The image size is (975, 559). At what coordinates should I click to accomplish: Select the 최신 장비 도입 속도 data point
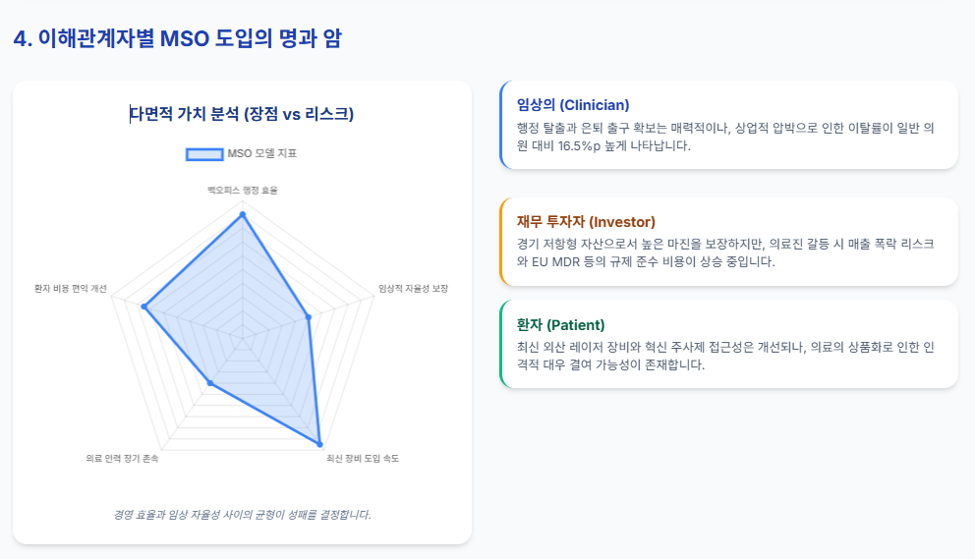pos(320,445)
